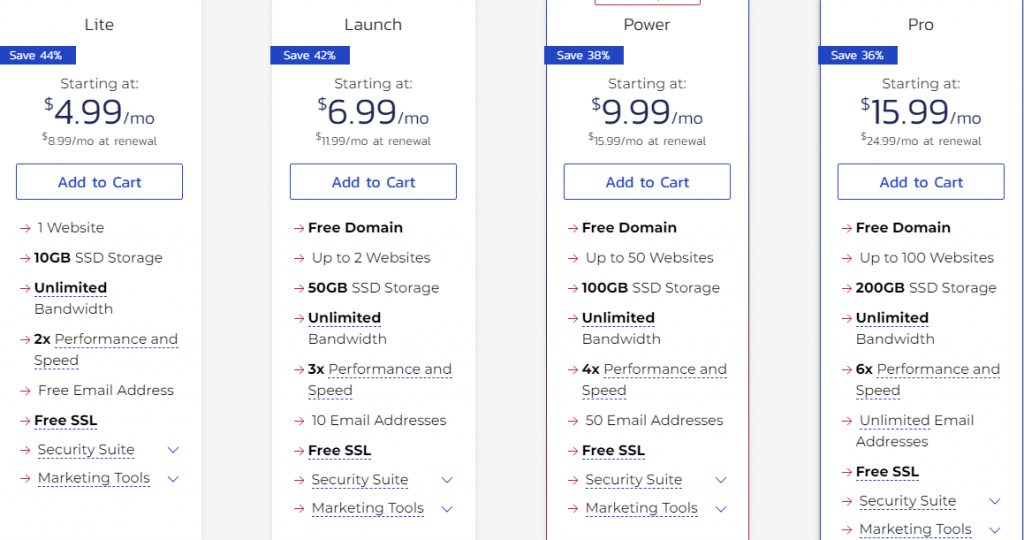This screenshot has width=1024, height=540.
Task: Add the Launch plan to cart
Action: (x=373, y=182)
